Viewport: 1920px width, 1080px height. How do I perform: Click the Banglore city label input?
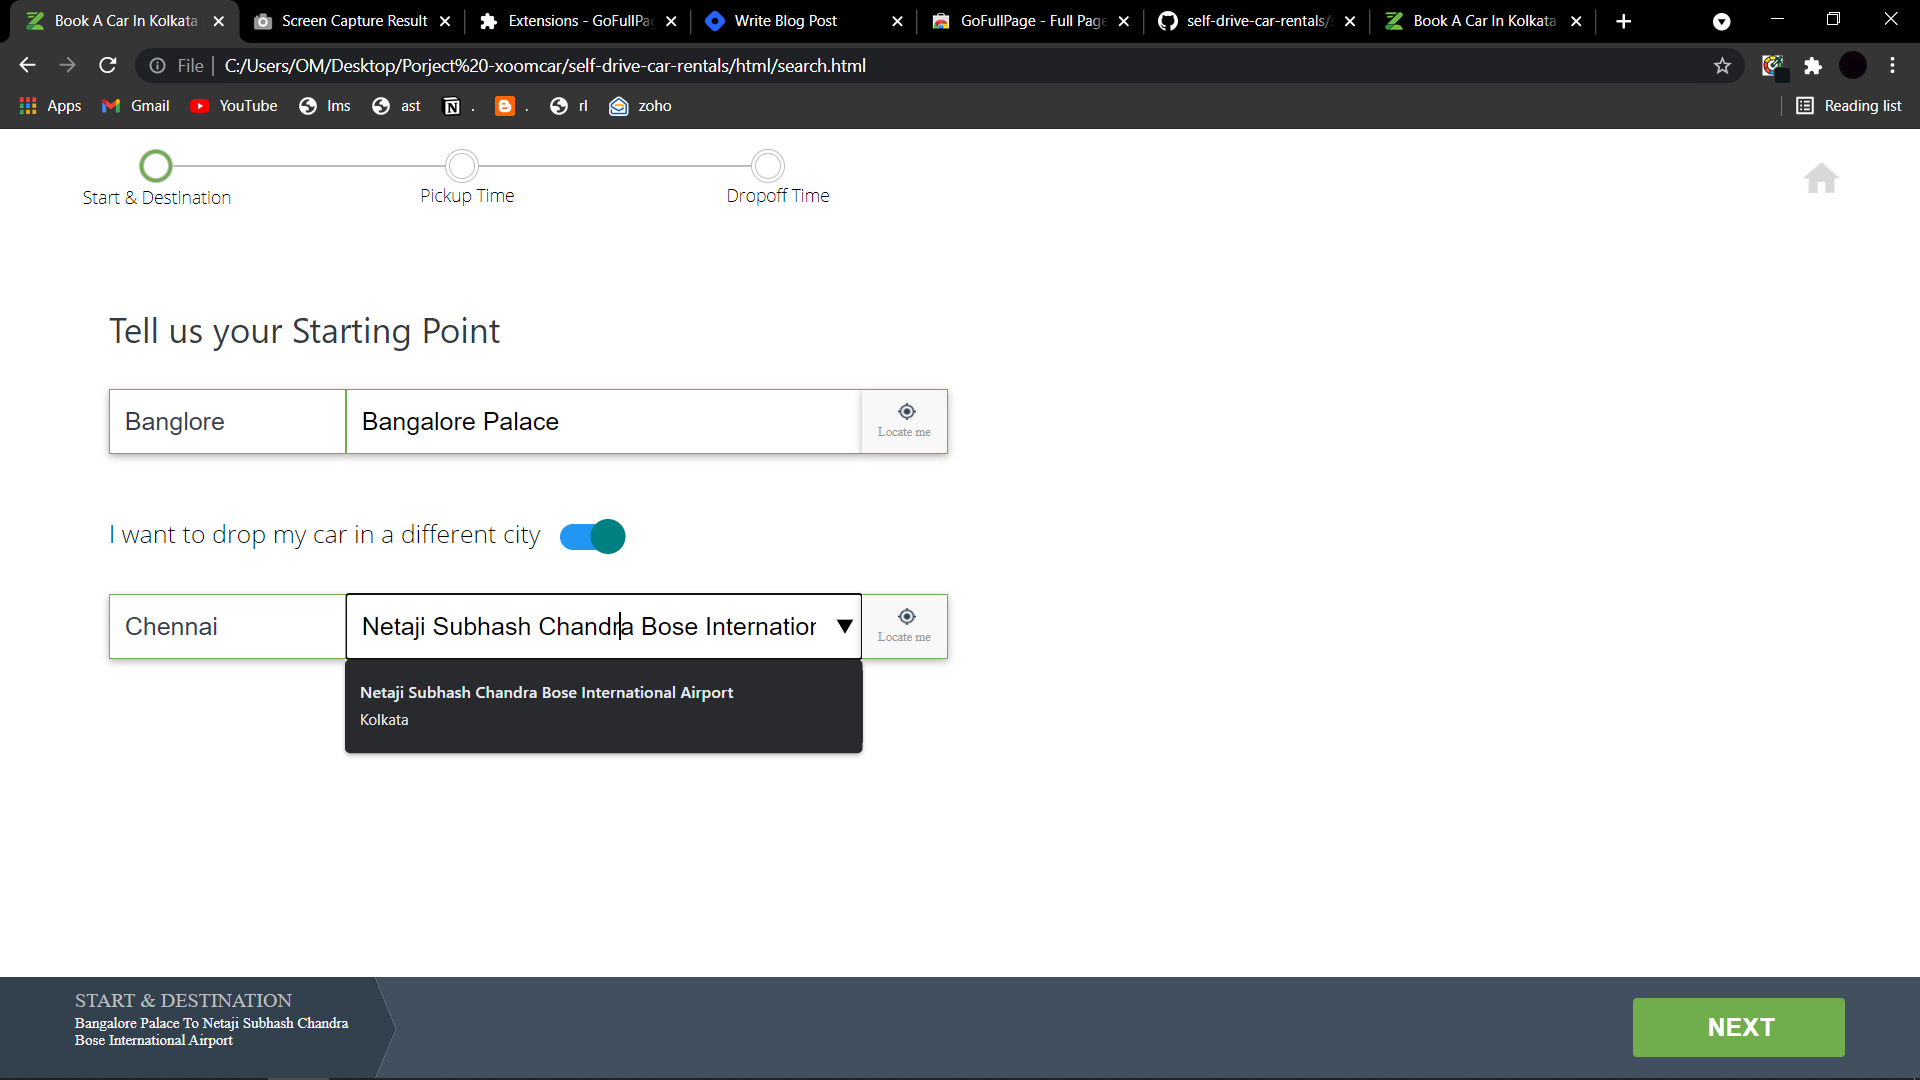227,421
